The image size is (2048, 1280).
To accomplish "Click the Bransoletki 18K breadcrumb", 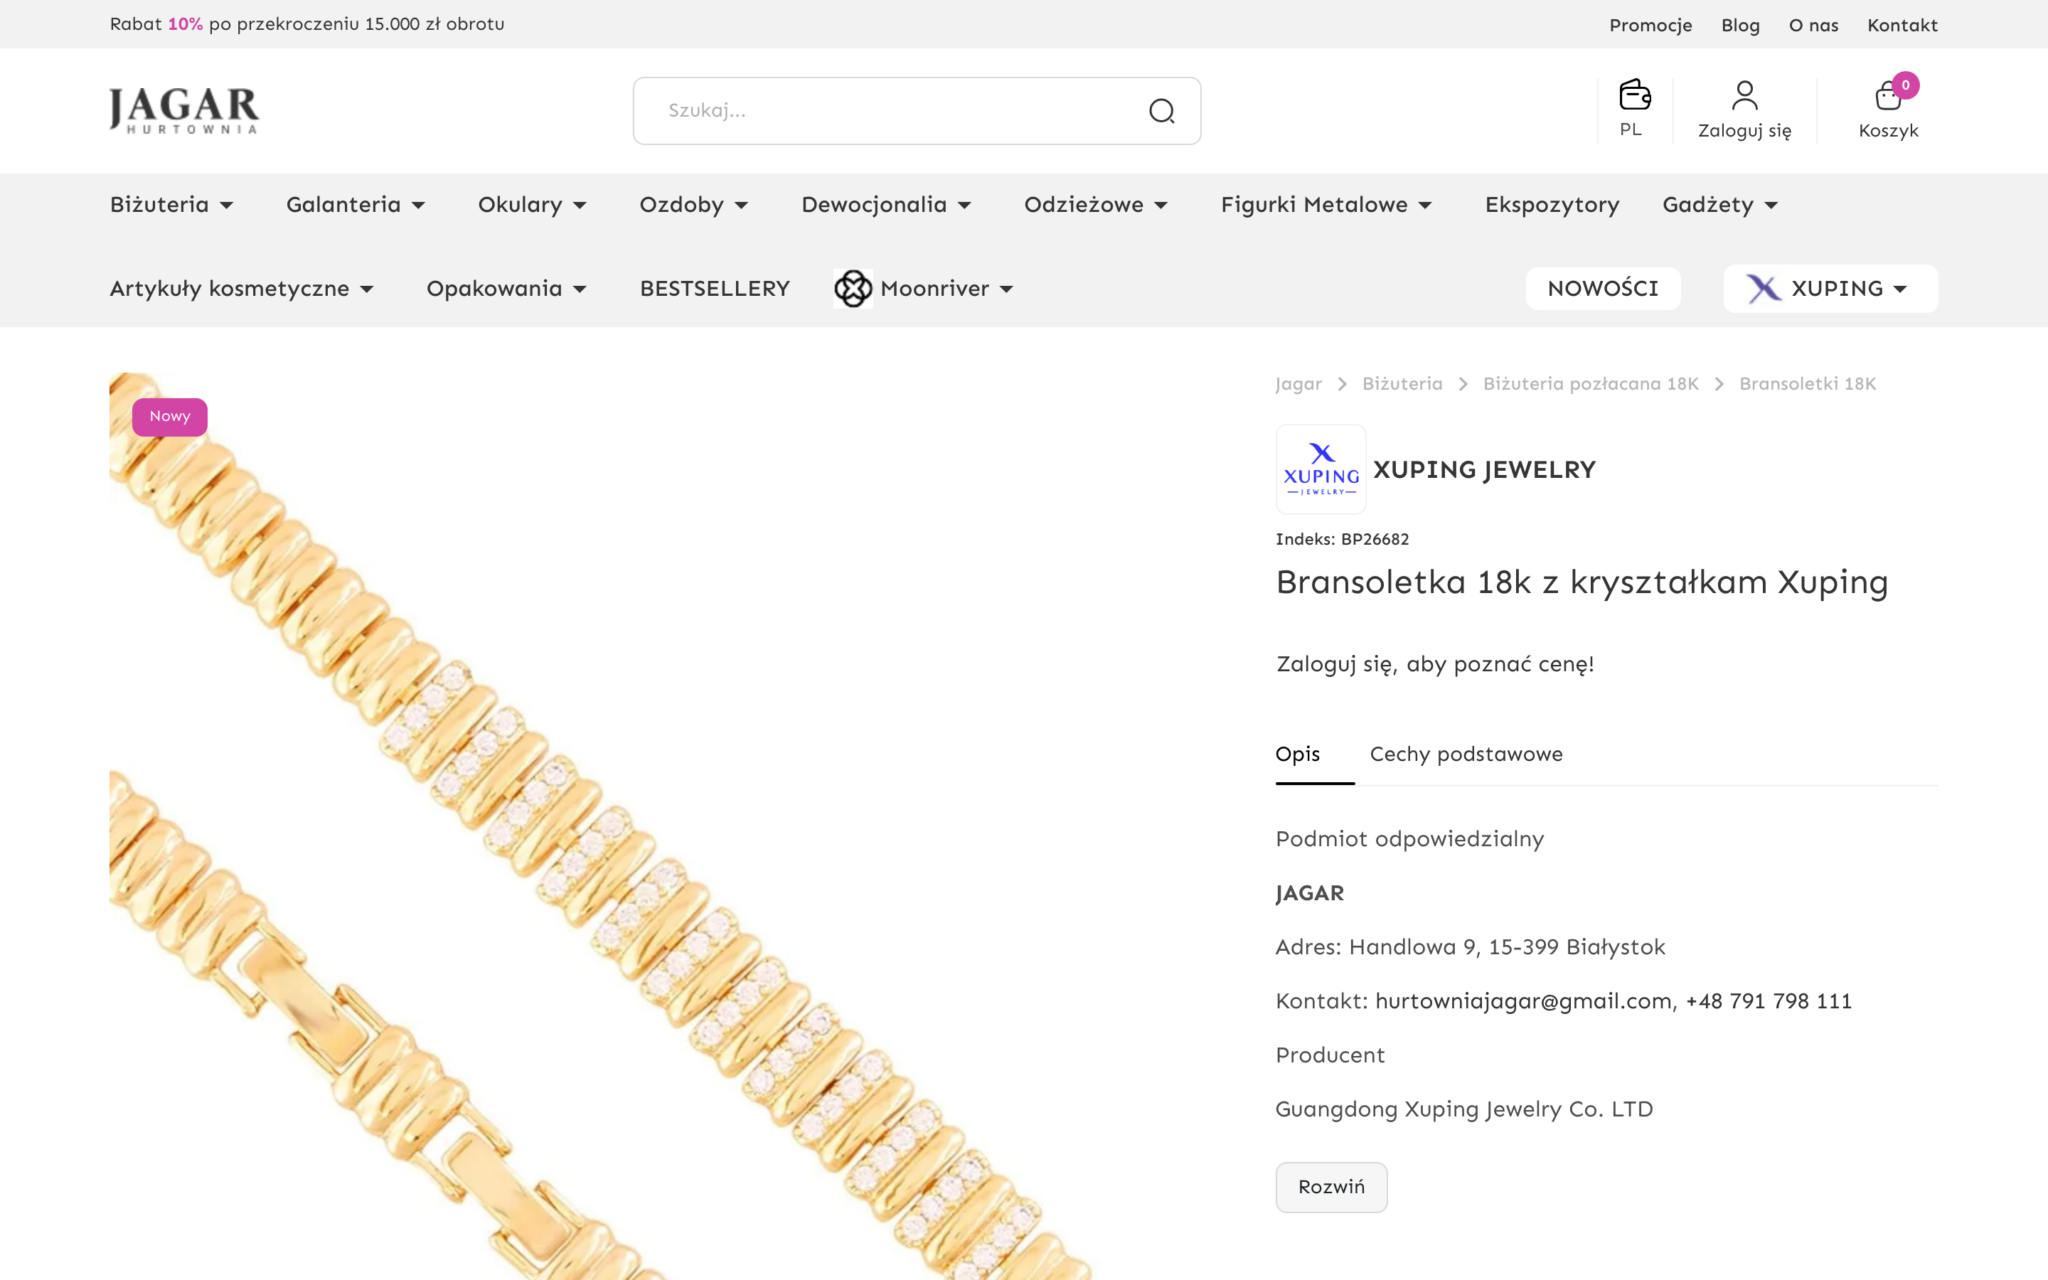I will pos(1807,384).
